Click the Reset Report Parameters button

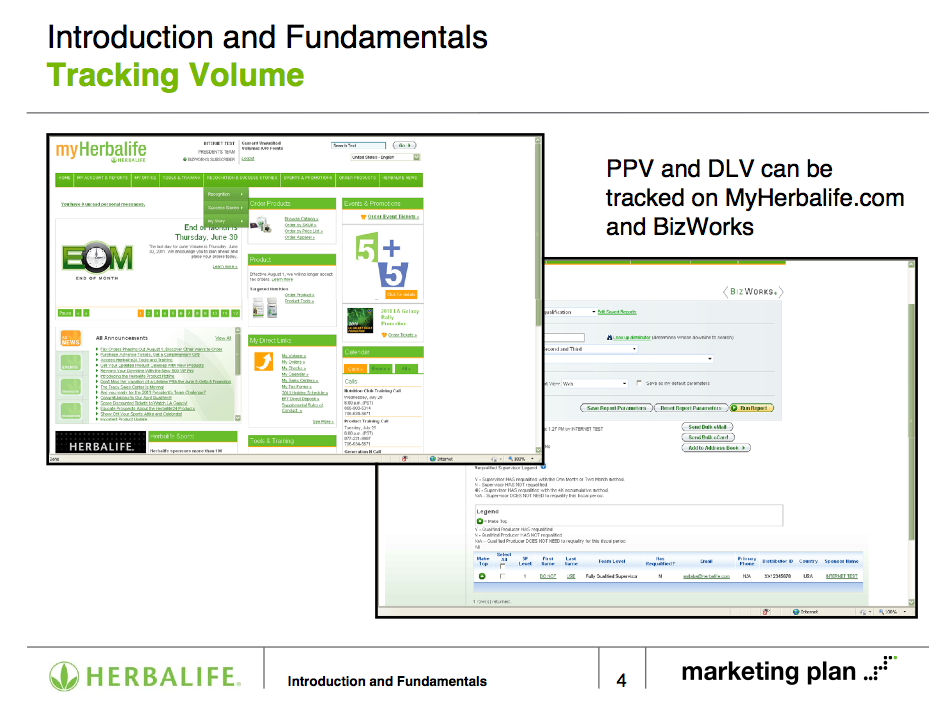pyautogui.click(x=691, y=408)
